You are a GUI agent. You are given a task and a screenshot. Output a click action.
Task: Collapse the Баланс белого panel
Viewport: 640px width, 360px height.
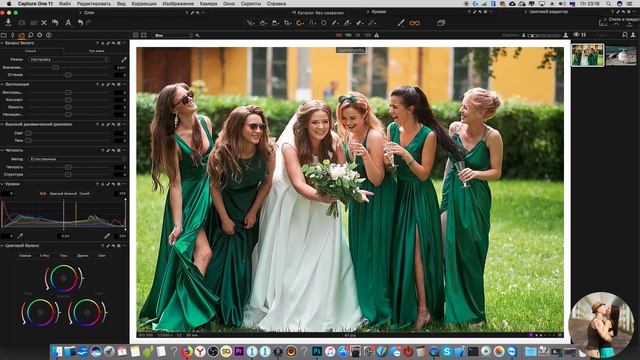2,43
